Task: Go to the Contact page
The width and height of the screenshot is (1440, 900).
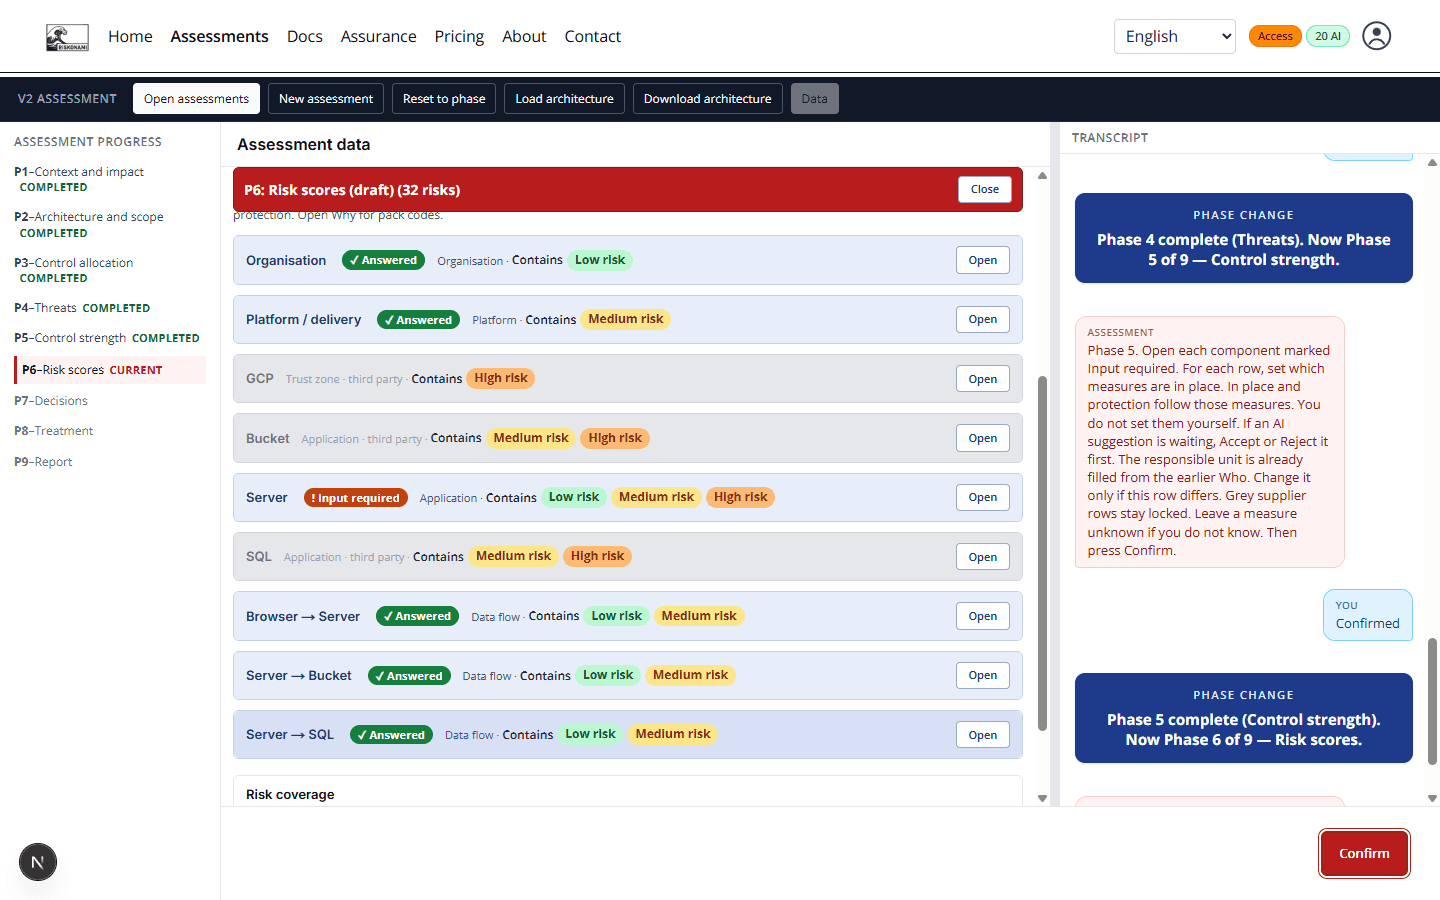Action: coord(593,37)
